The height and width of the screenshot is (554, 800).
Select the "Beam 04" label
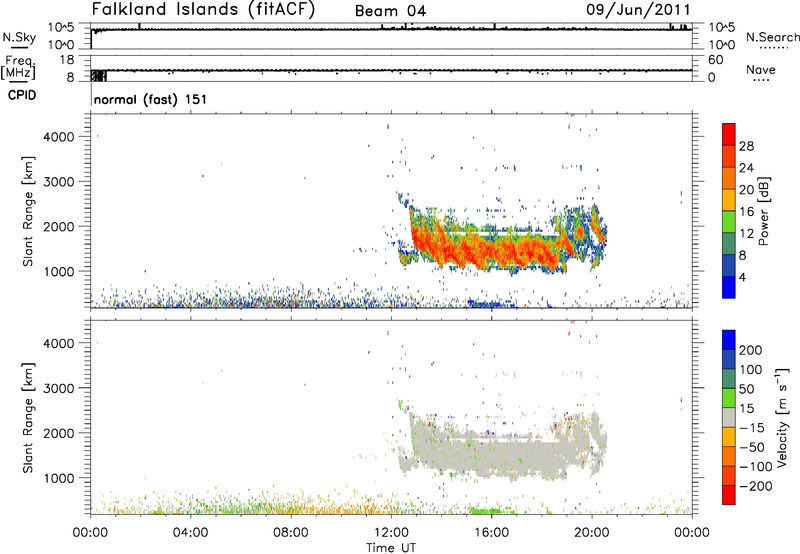390,11
